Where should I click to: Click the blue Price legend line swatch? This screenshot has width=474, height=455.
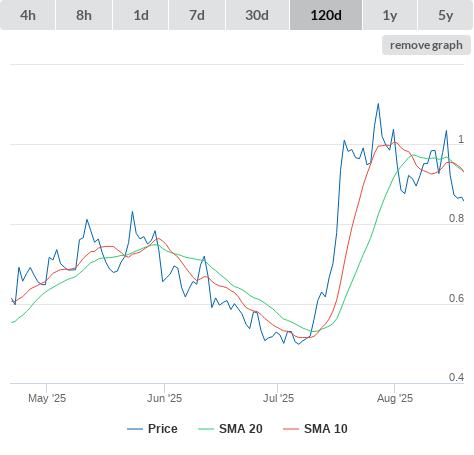135,429
